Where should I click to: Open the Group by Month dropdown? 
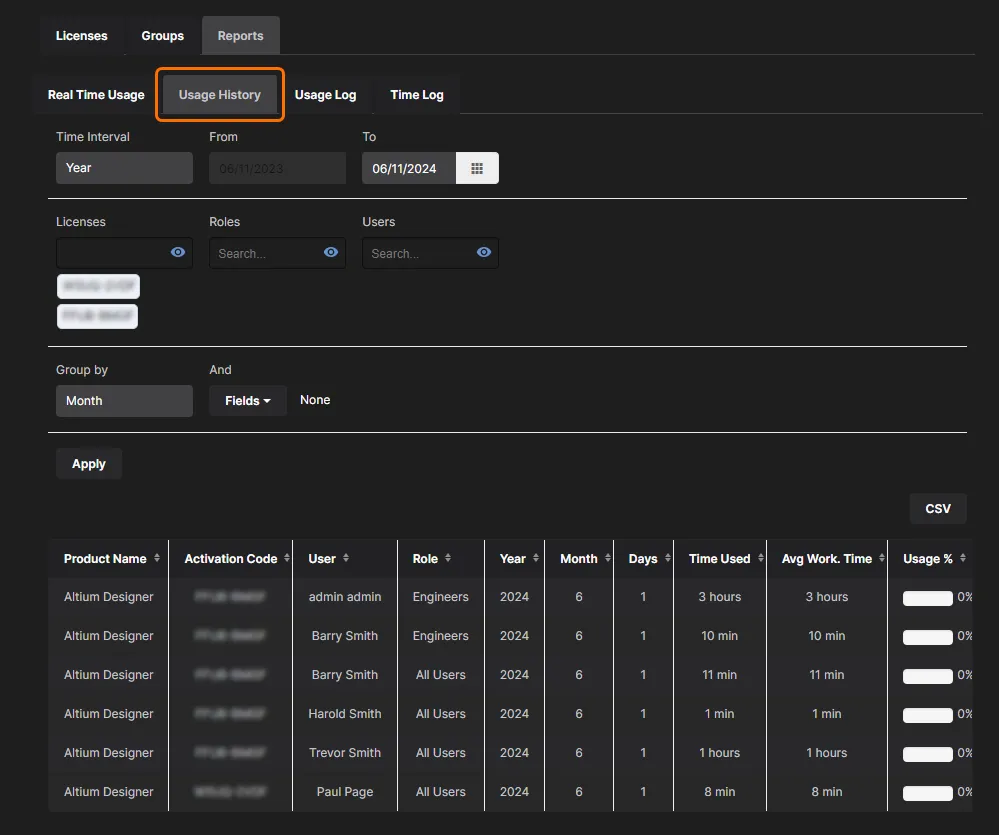(x=124, y=401)
